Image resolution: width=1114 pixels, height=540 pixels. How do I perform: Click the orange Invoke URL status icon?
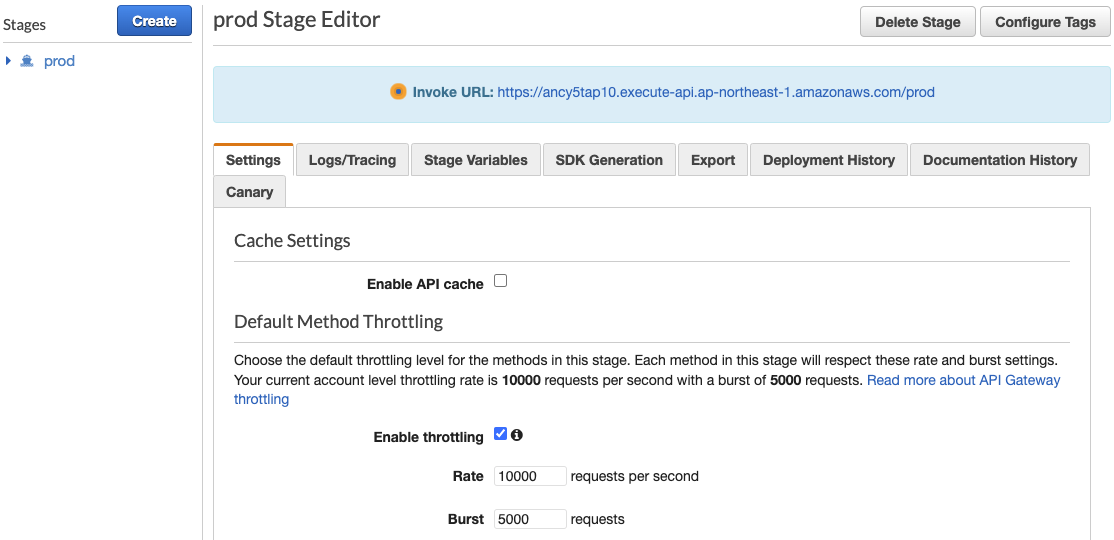398,92
